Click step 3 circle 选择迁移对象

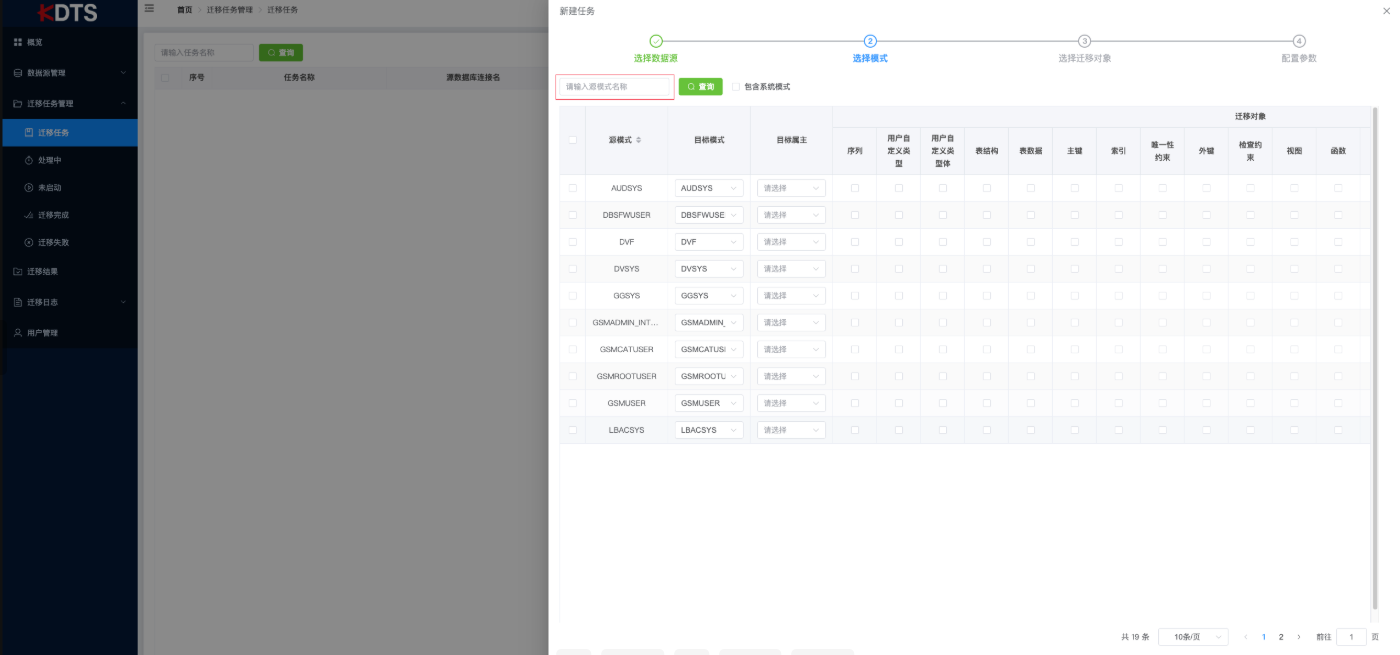[1084, 41]
